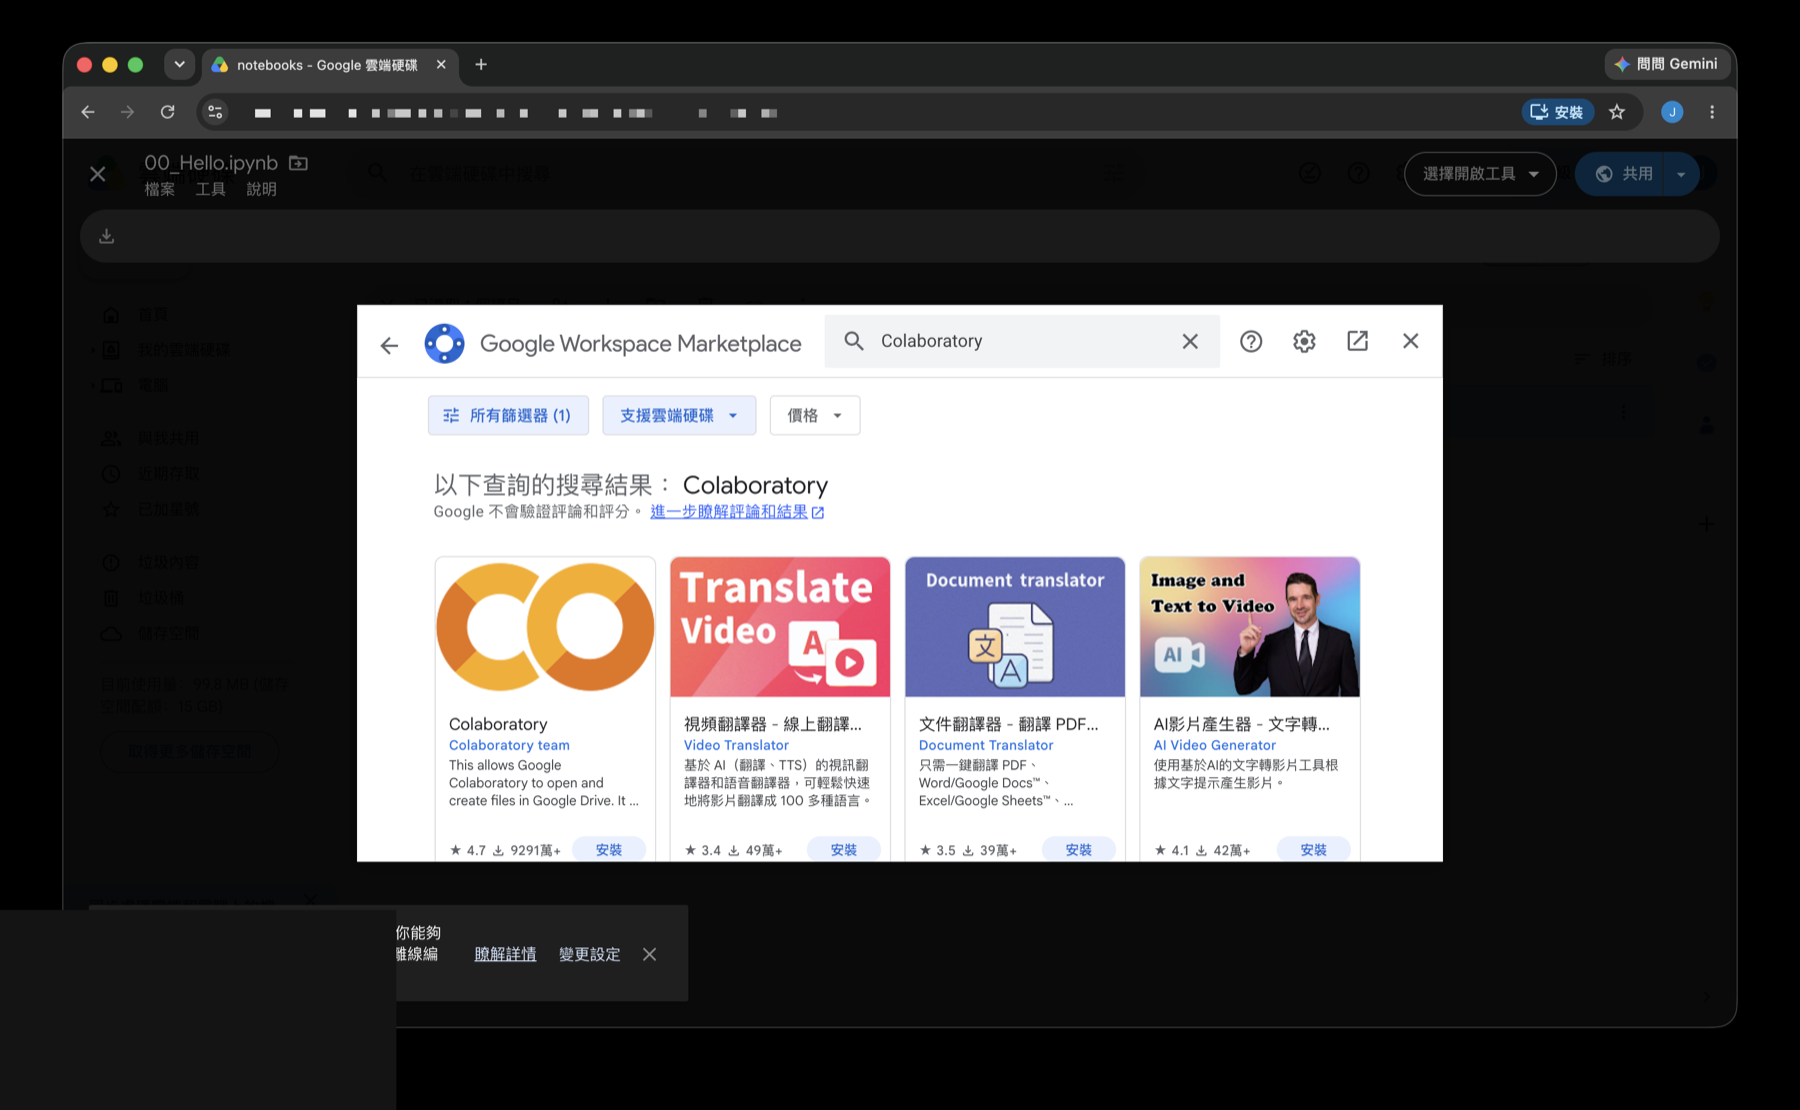This screenshot has height=1110, width=1800.
Task: Close the 00_Hello.ipynb preview
Action: pos(98,174)
